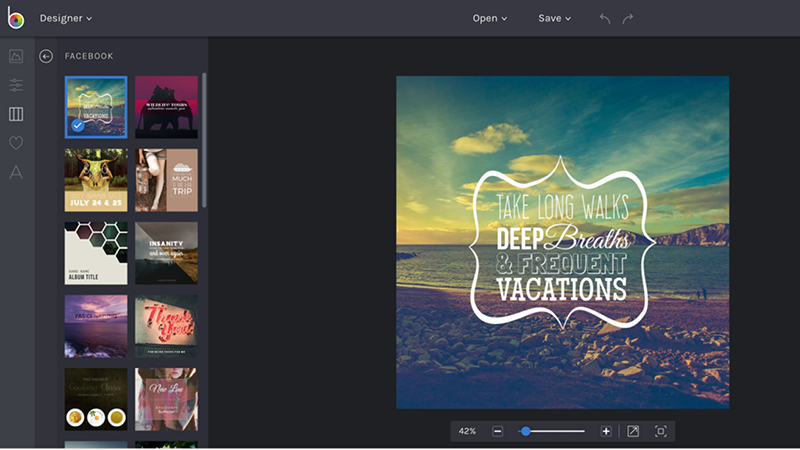Screen dimensions: 800x450
Task: Click the resize canvas icon
Action: (x=633, y=432)
